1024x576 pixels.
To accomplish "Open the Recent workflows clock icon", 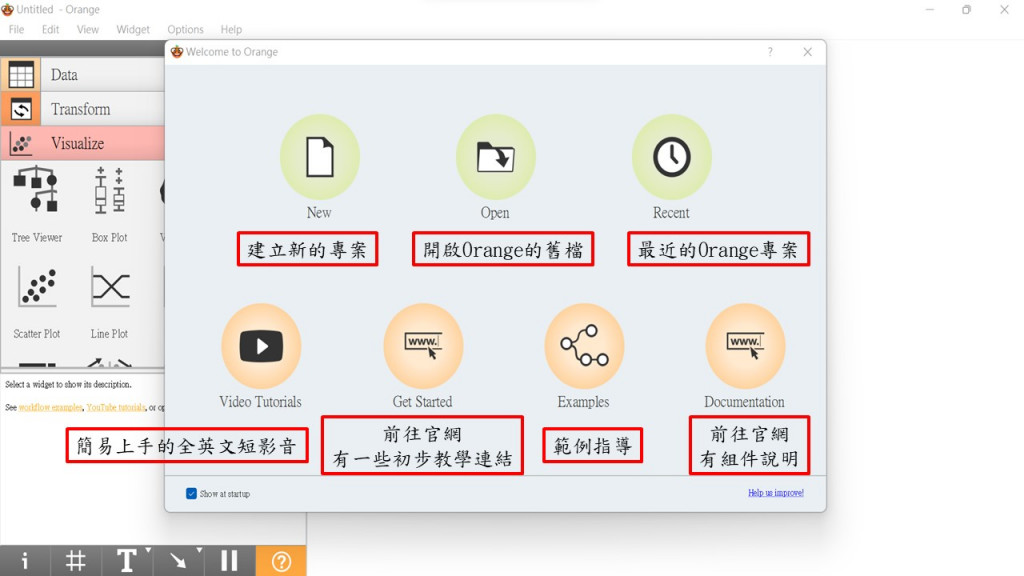I will point(671,157).
